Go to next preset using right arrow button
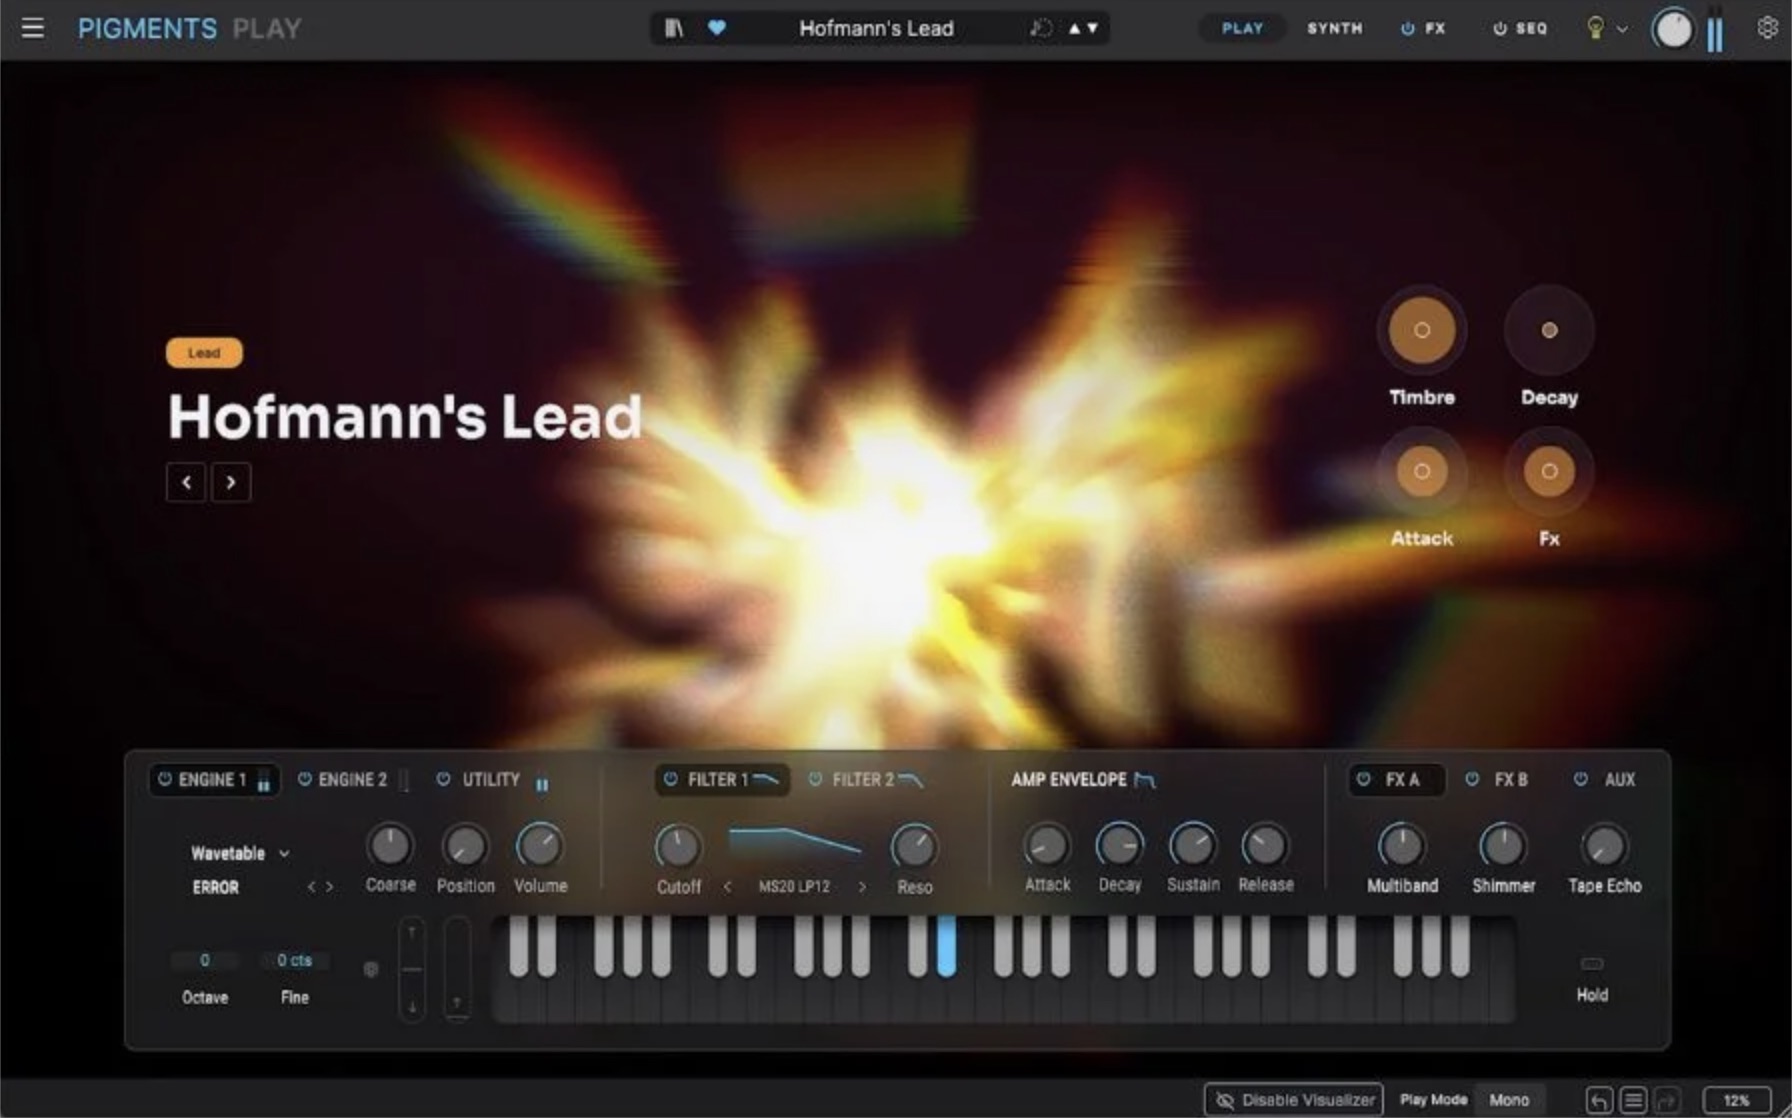This screenshot has width=1792, height=1118. point(231,482)
